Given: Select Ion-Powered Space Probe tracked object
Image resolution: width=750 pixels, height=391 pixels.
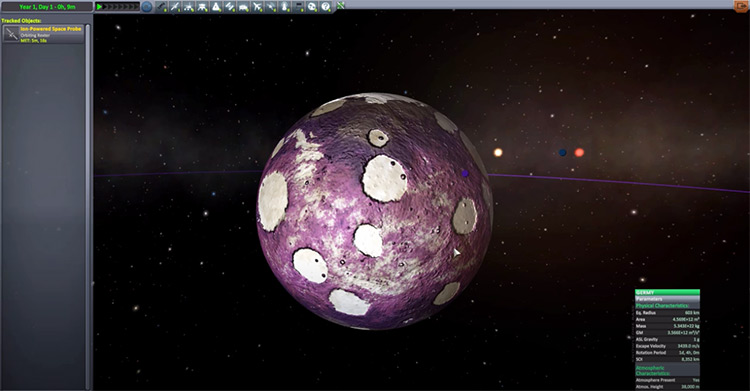Looking at the screenshot, I should (x=44, y=34).
